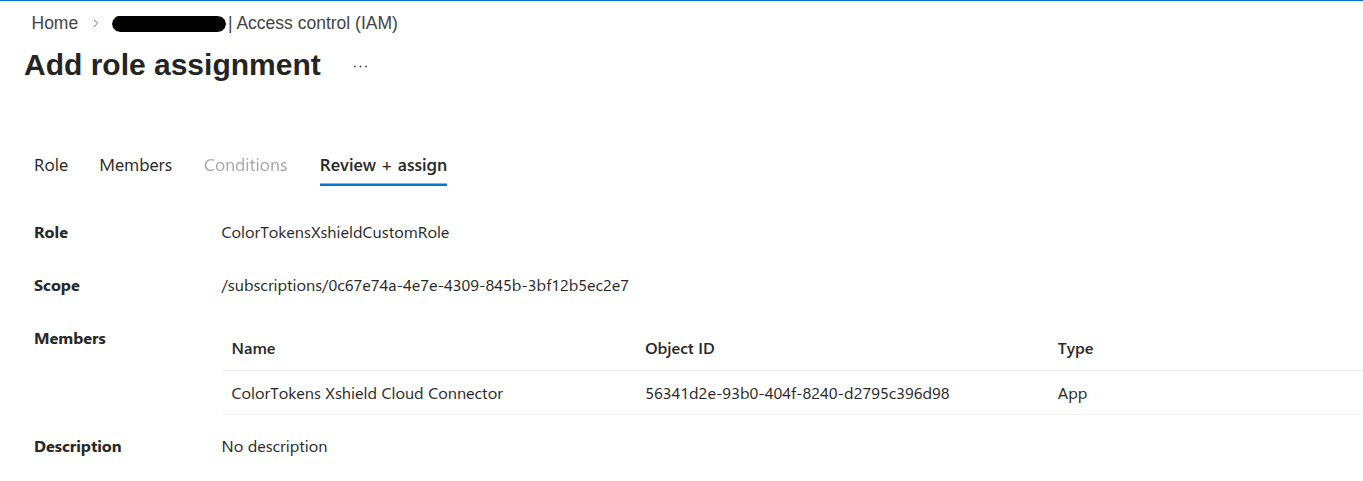The width and height of the screenshot is (1363, 481).
Task: Click the breadcrumb chevron after Home
Action: tap(95, 23)
